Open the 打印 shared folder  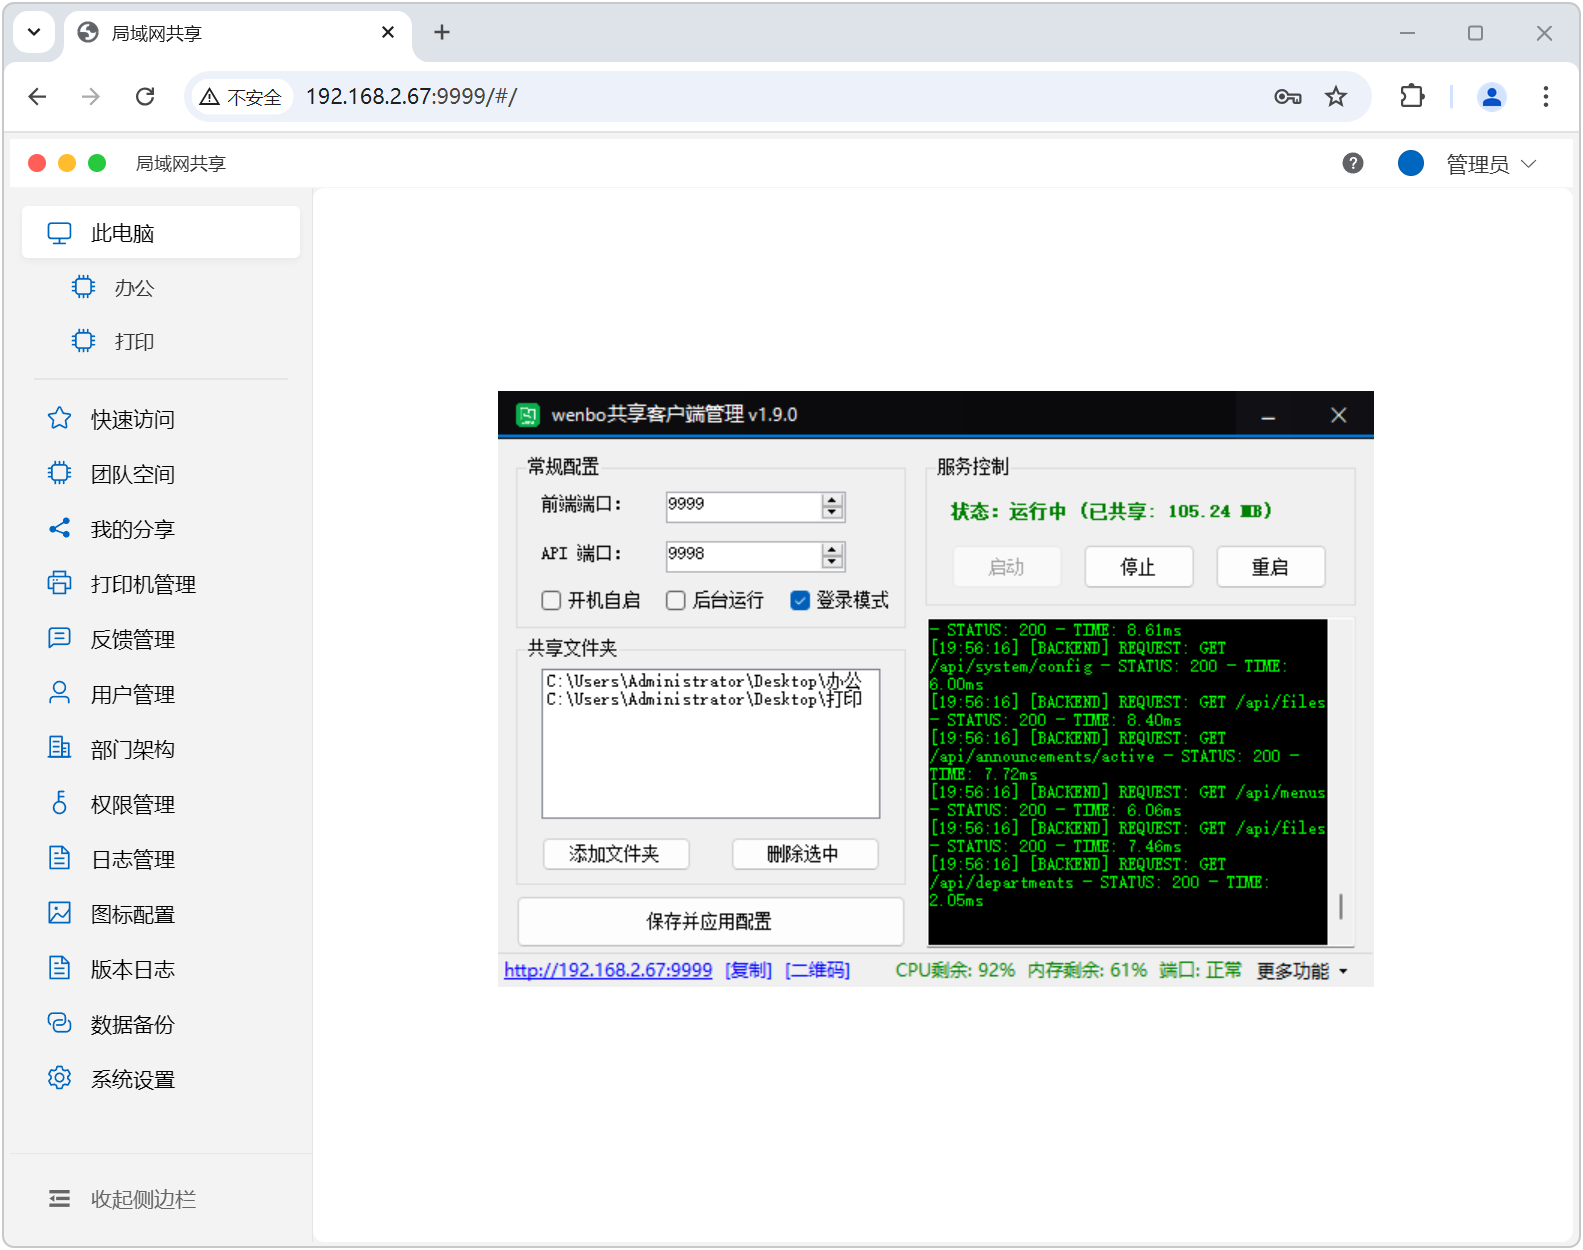coord(133,342)
